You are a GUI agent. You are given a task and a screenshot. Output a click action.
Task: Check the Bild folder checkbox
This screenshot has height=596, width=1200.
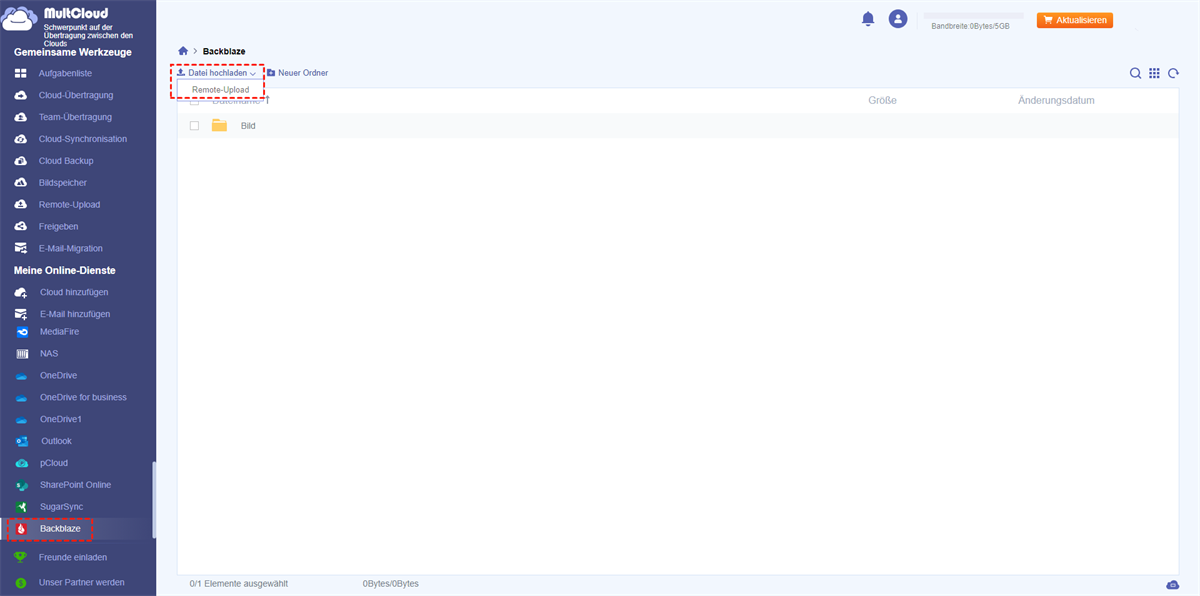(x=194, y=126)
